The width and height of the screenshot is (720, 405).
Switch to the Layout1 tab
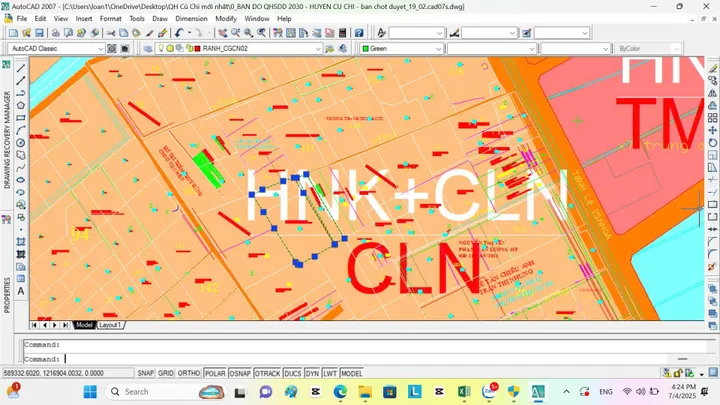pyautogui.click(x=110, y=325)
